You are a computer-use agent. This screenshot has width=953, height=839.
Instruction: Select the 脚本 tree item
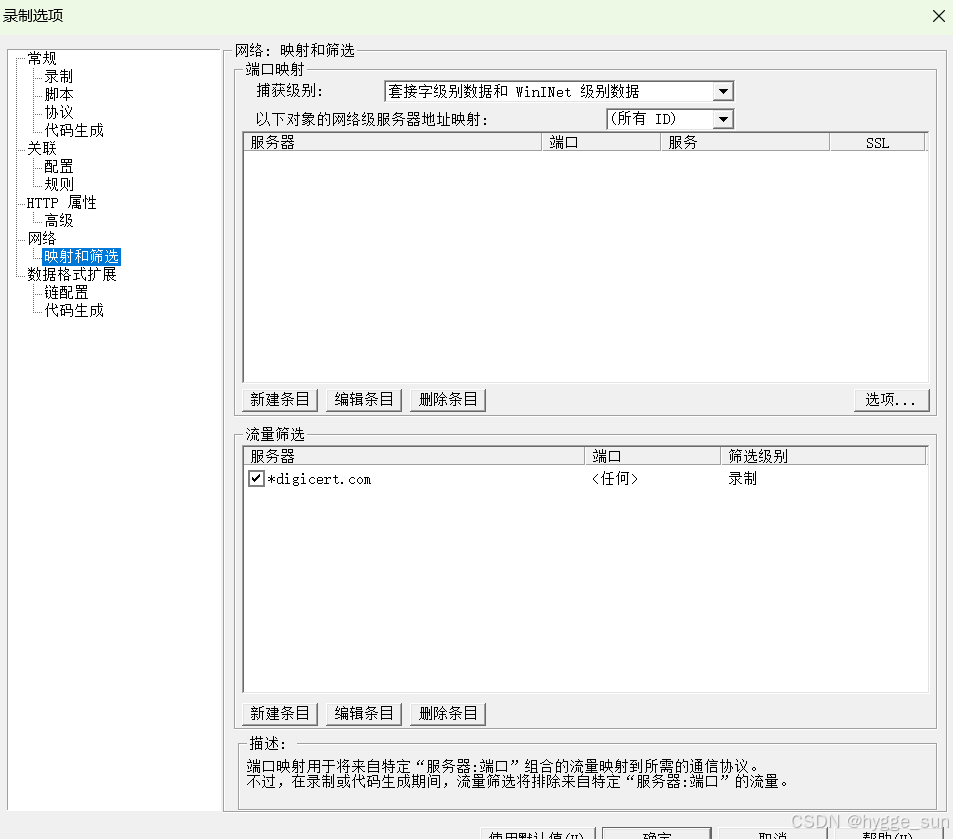coord(58,94)
